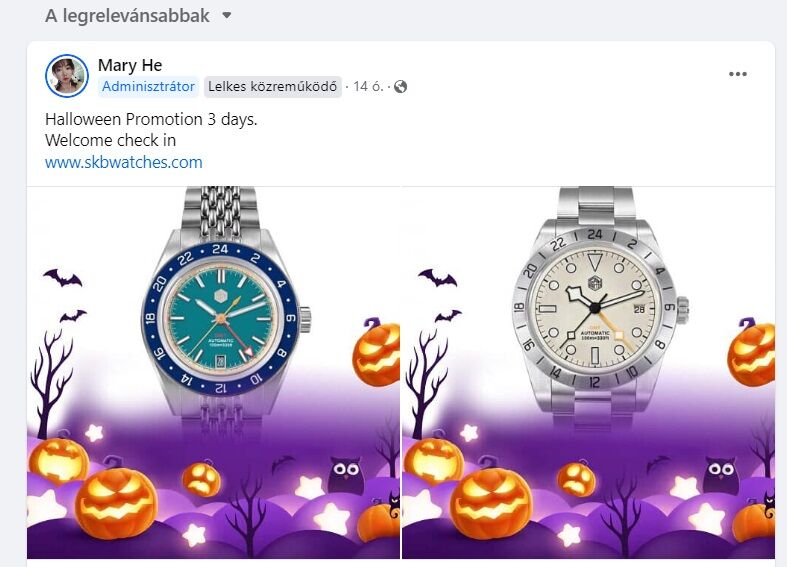This screenshot has width=787, height=567.
Task: Click the big grinning pumpkin in left photo
Action: point(116,503)
